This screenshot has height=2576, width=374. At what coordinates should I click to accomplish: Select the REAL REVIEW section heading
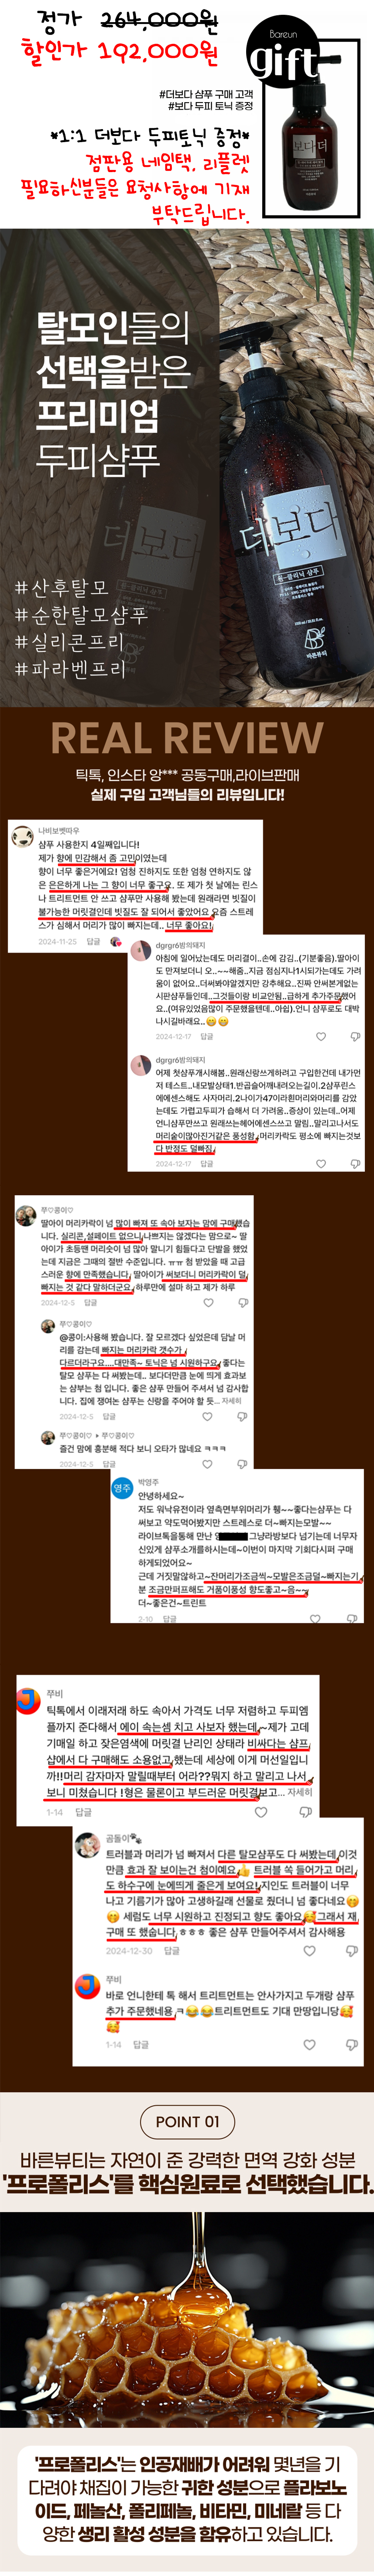(187, 738)
